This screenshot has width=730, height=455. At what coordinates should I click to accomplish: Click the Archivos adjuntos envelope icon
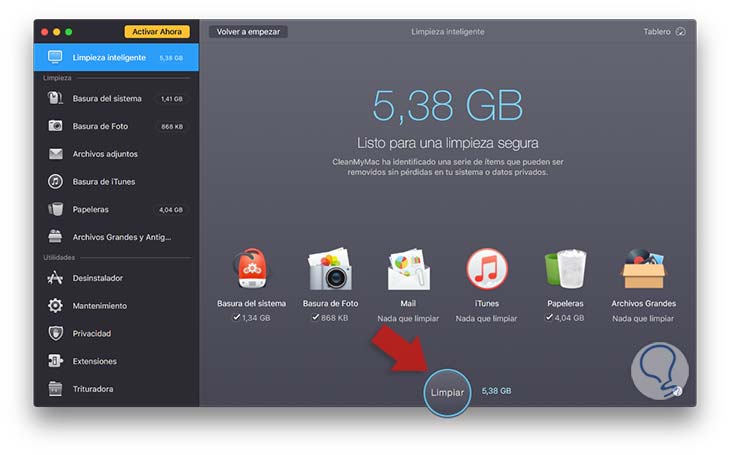pos(55,154)
